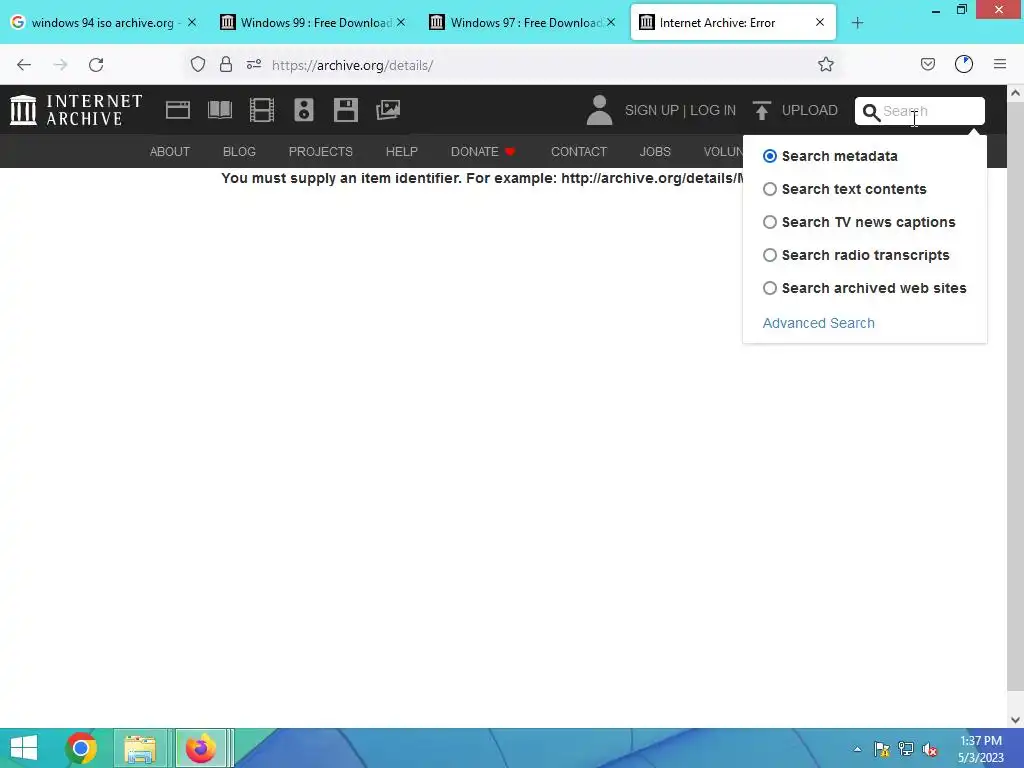Open the HELP menu item
Screen dimensions: 1024x768
click(x=402, y=152)
